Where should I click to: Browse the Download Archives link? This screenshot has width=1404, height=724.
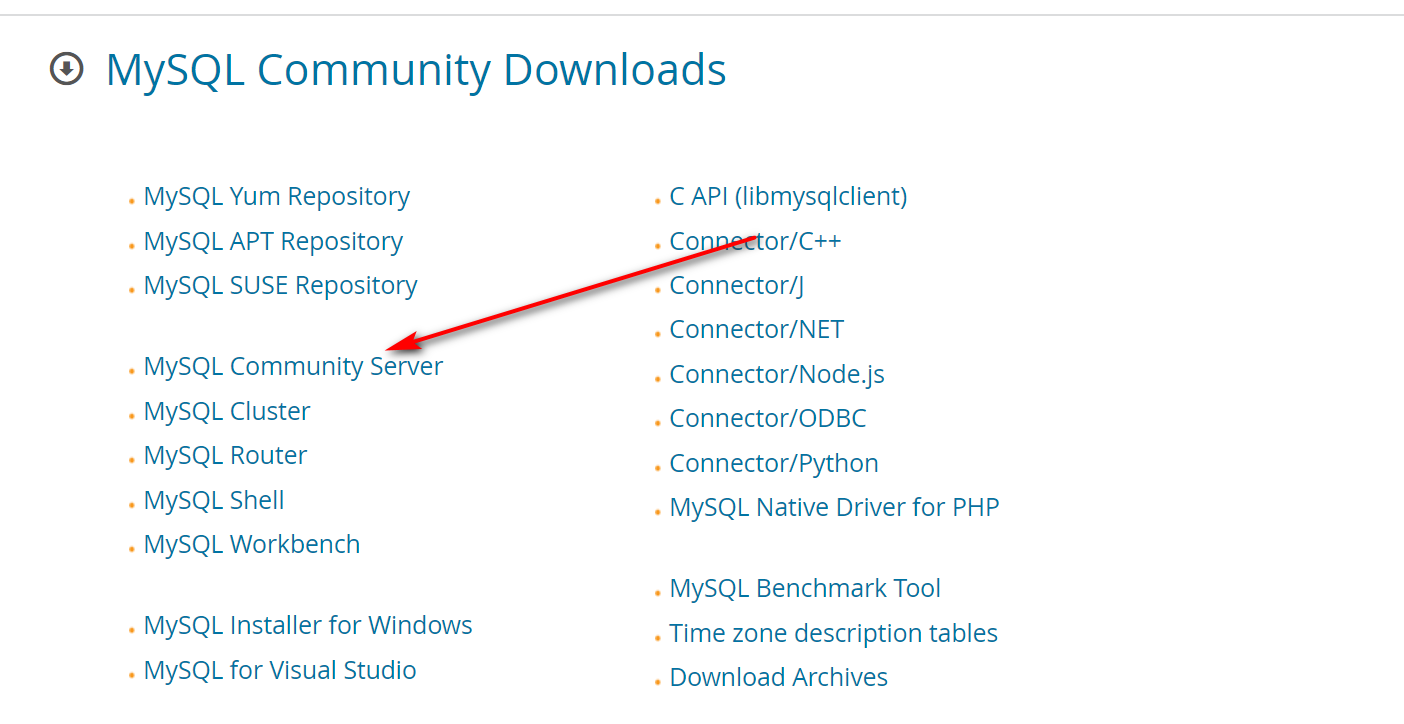779,677
